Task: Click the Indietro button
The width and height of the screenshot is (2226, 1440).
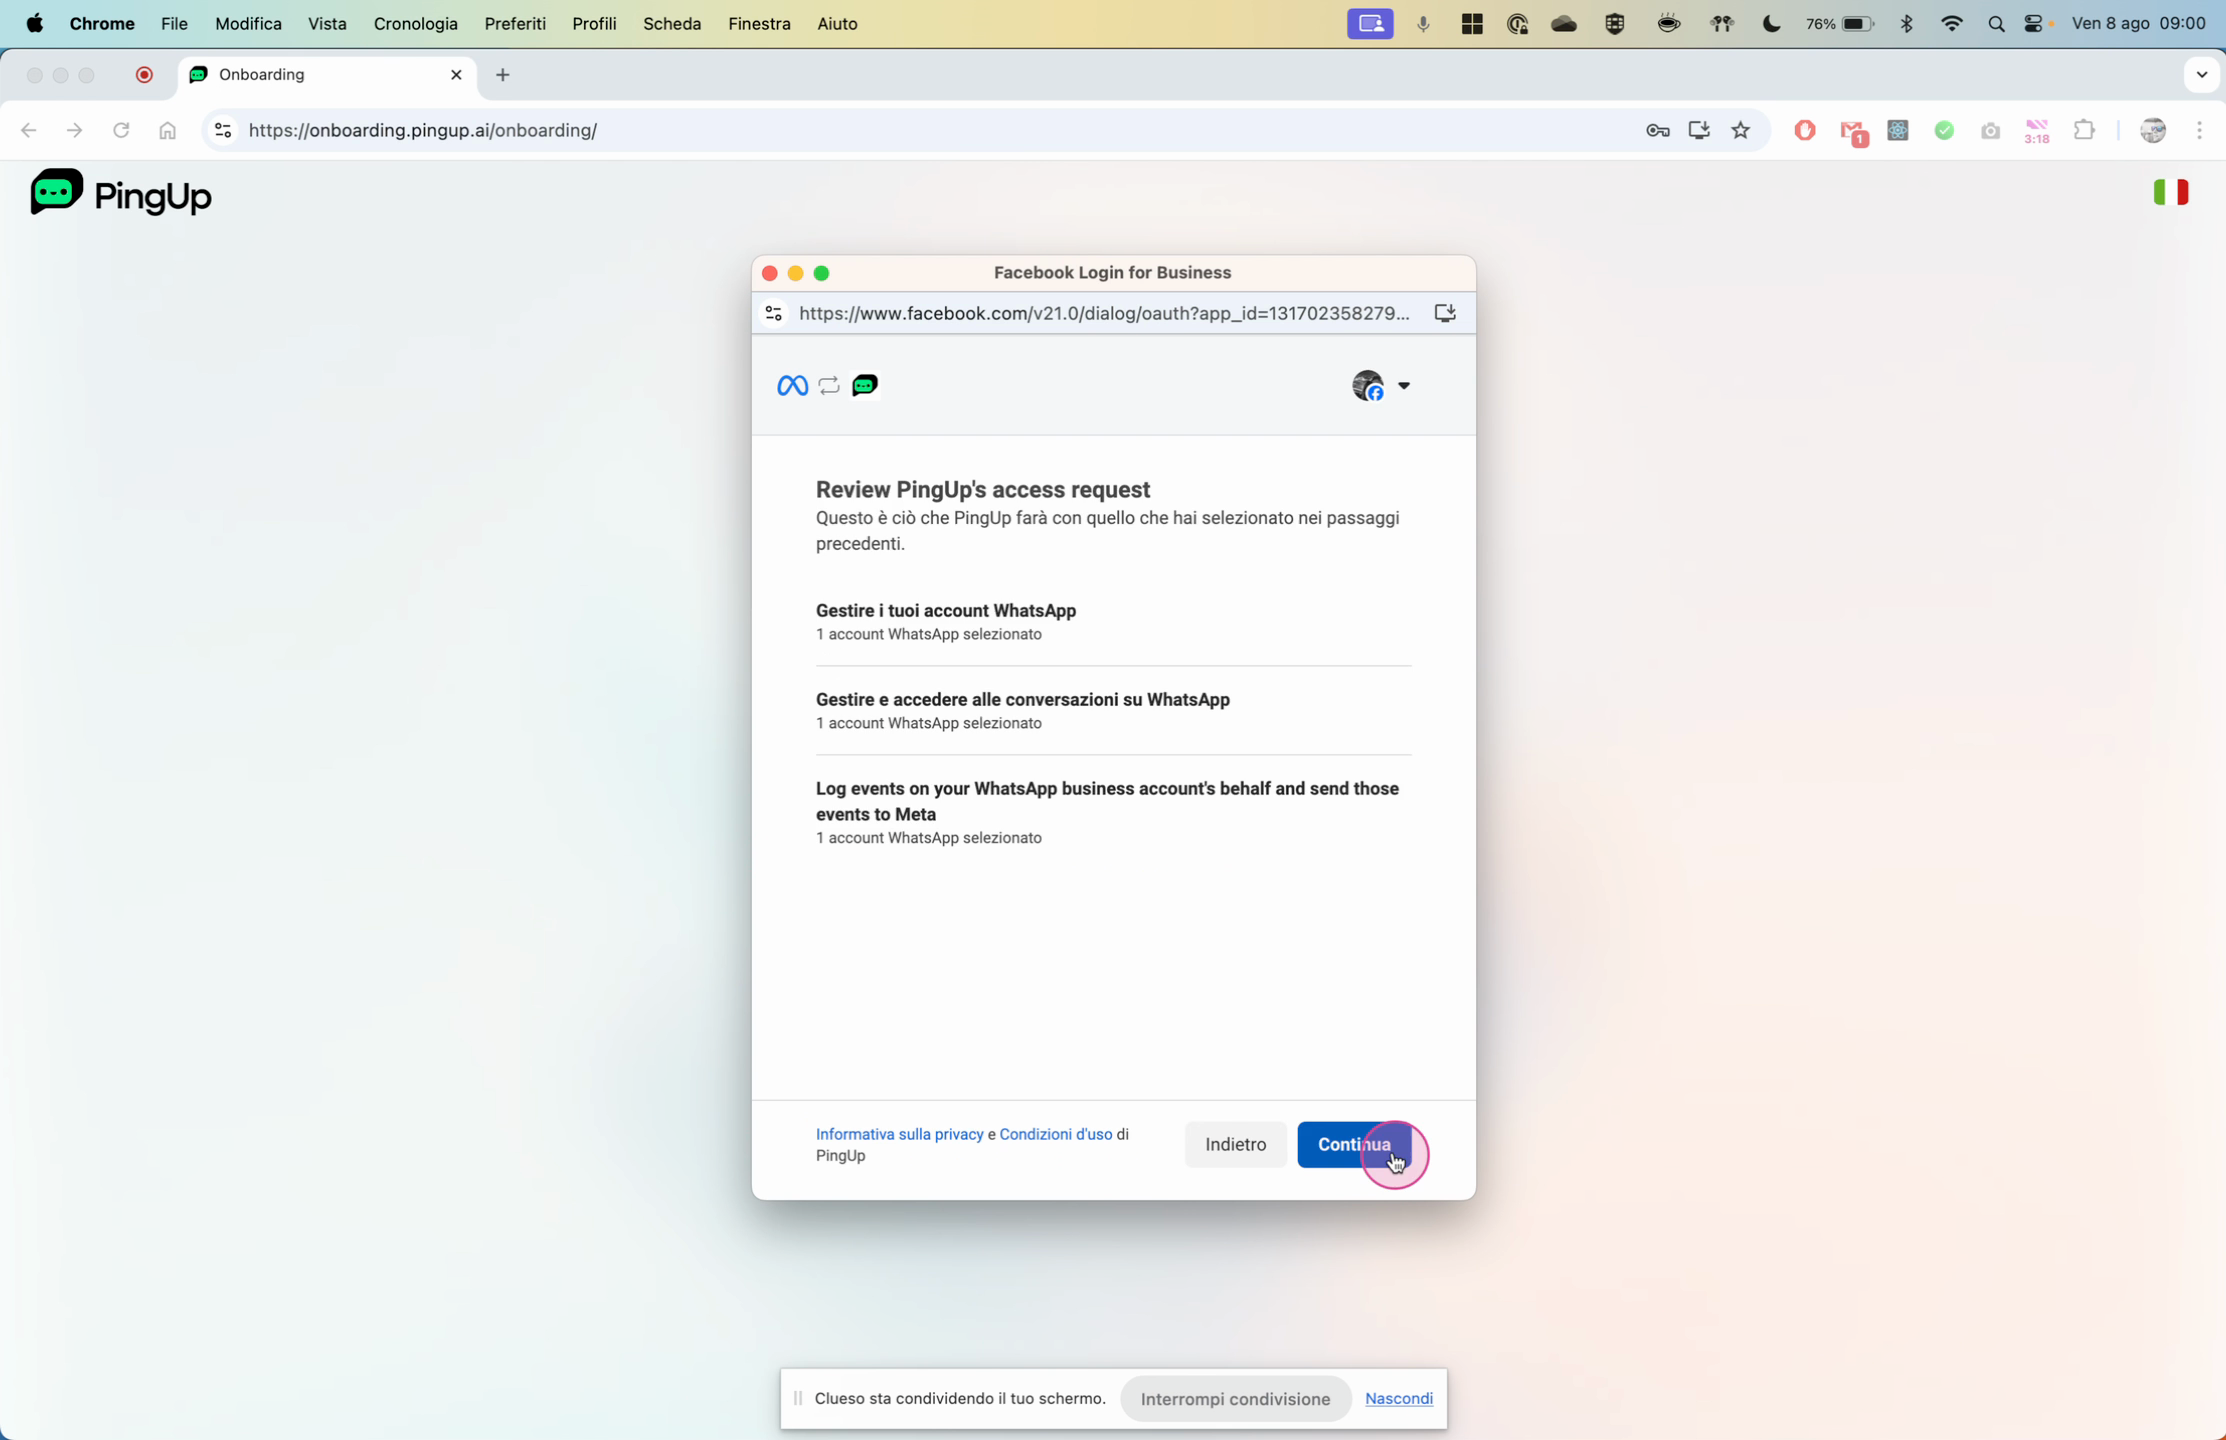Action: pos(1235,1144)
